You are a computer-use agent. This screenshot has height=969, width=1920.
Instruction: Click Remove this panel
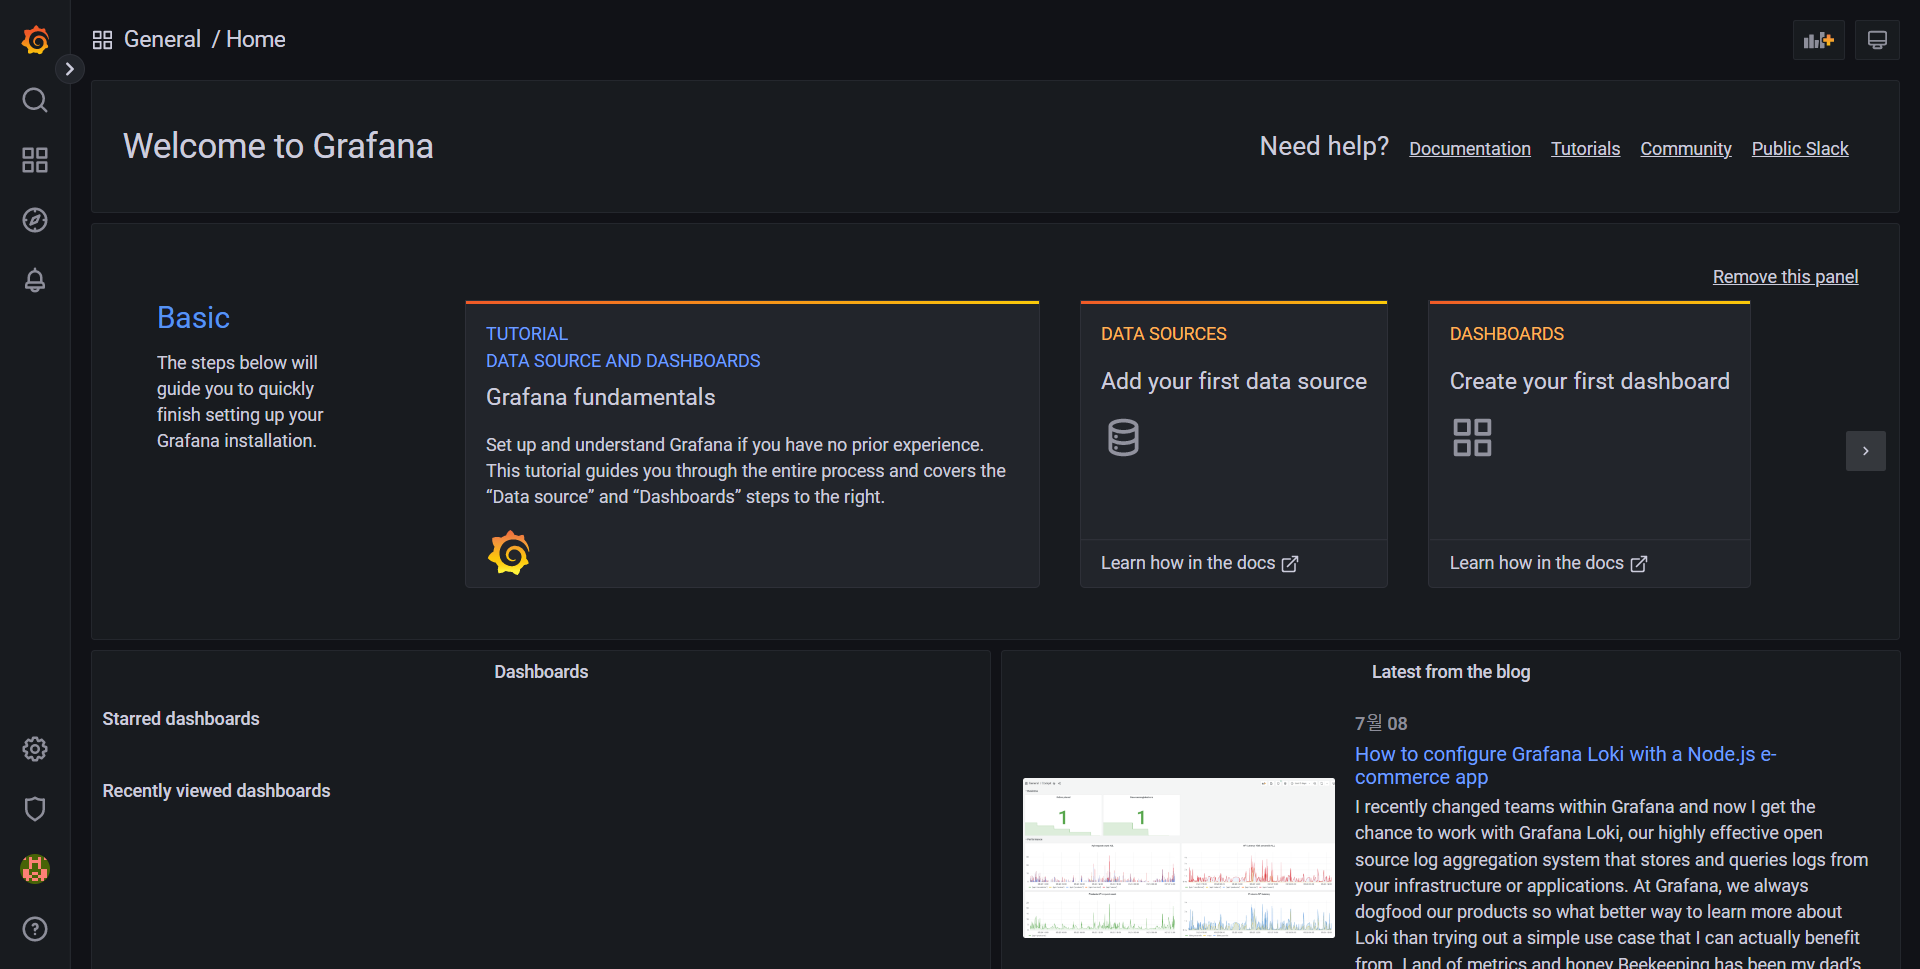pos(1785,277)
